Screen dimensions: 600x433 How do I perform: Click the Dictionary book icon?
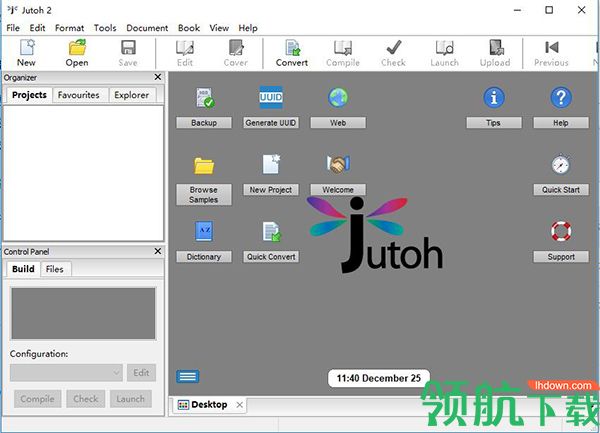204,231
